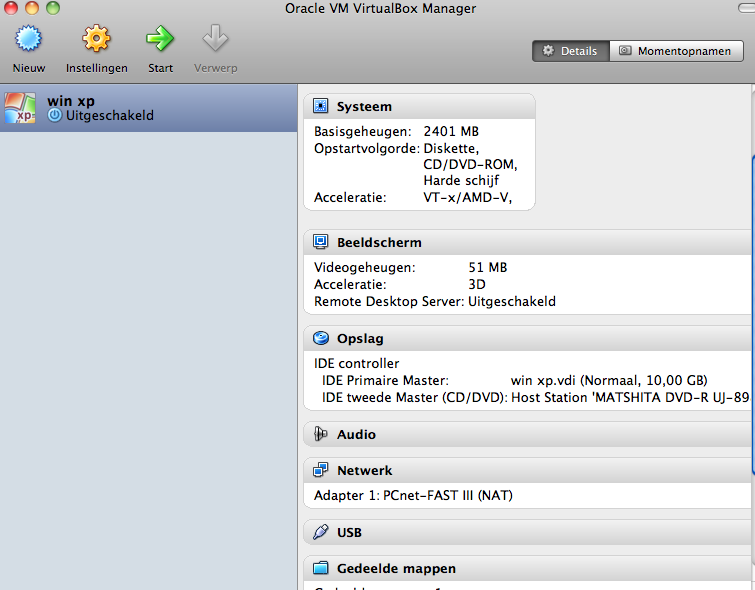Click the camera icon in Momentopnamen tab
Viewport: 755px width, 590px height.
625,51
